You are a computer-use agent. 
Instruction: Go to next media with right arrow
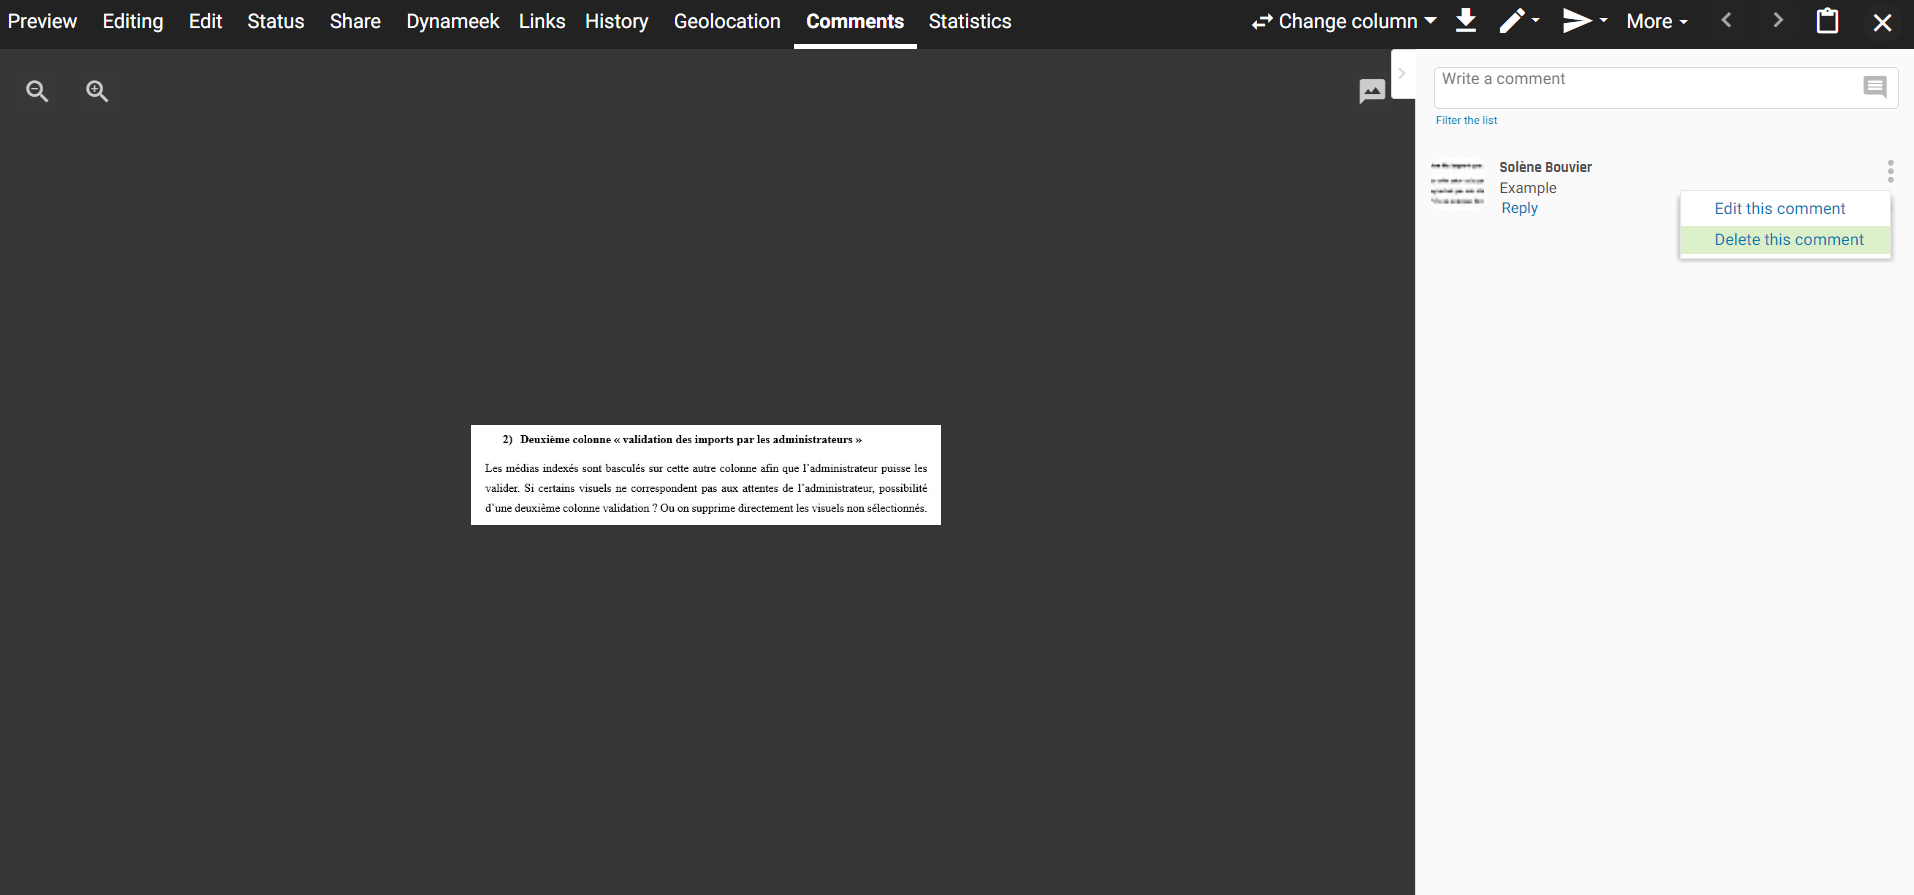click(x=1777, y=21)
